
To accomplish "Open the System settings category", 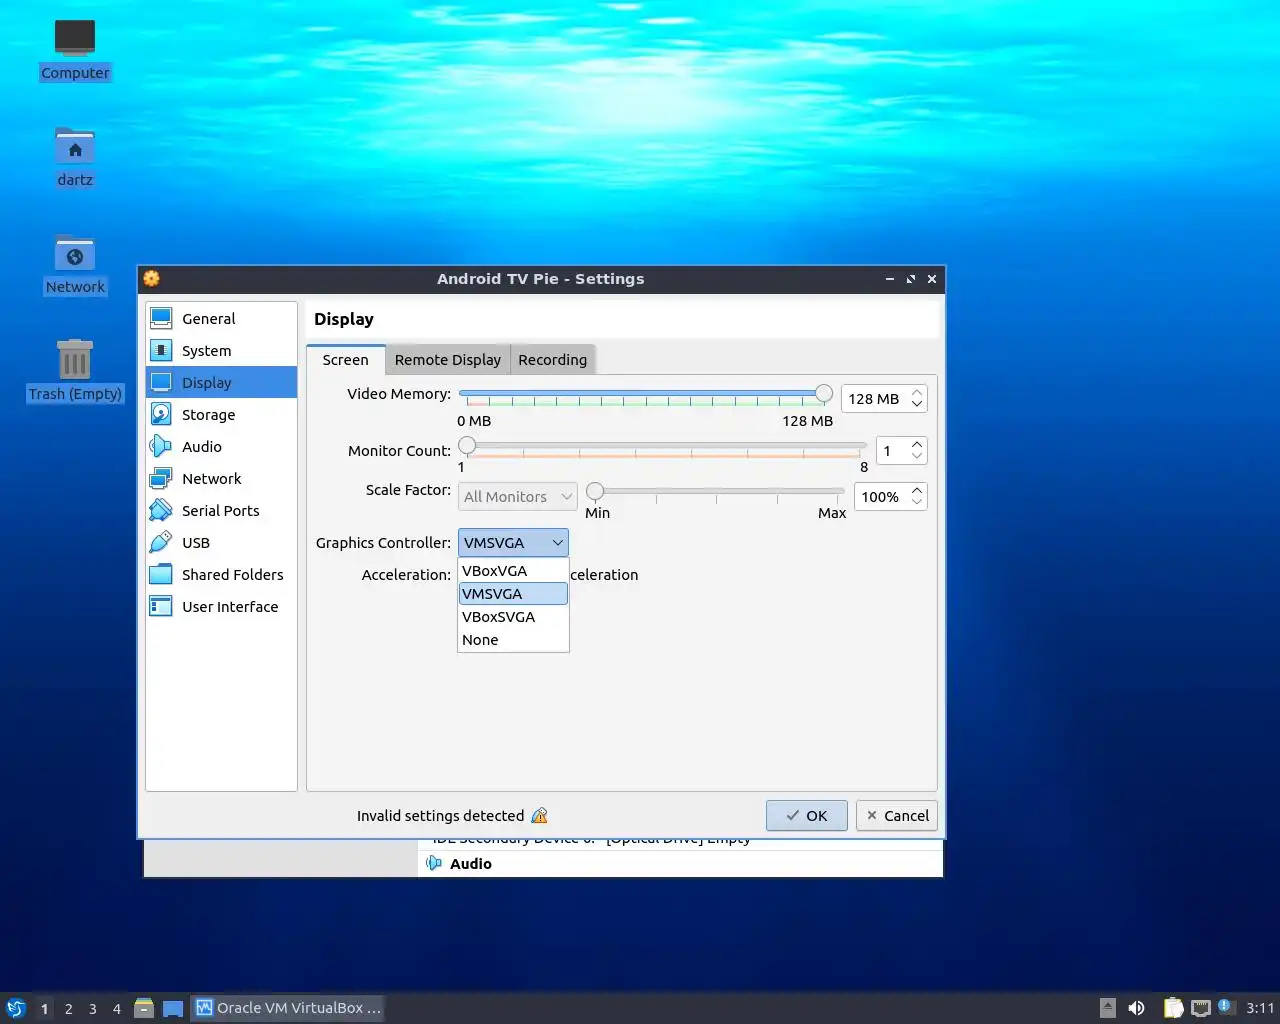I will pos(221,351).
